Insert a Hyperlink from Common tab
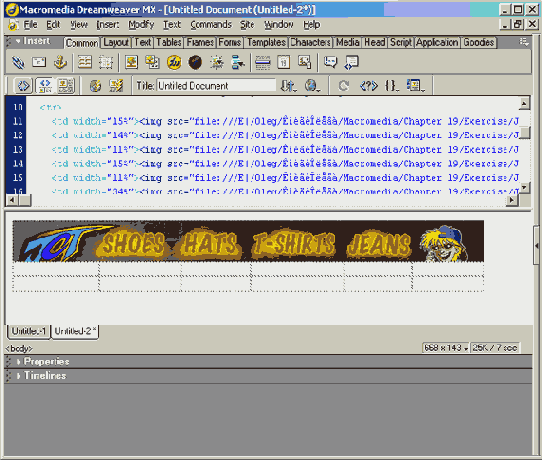Image resolution: width=542 pixels, height=460 pixels. 18,63
